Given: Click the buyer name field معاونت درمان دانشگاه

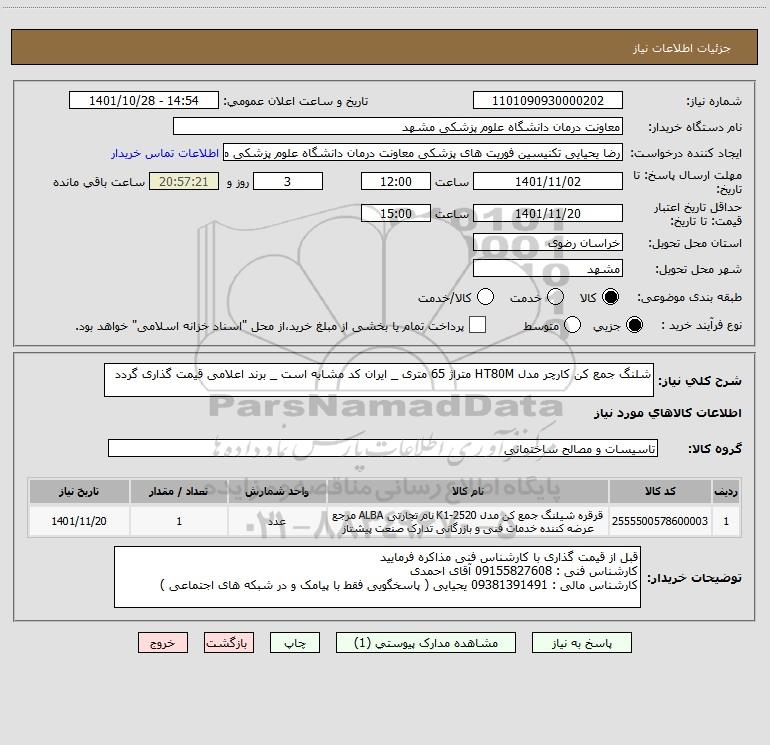Looking at the screenshot, I should pyautogui.click(x=398, y=127).
